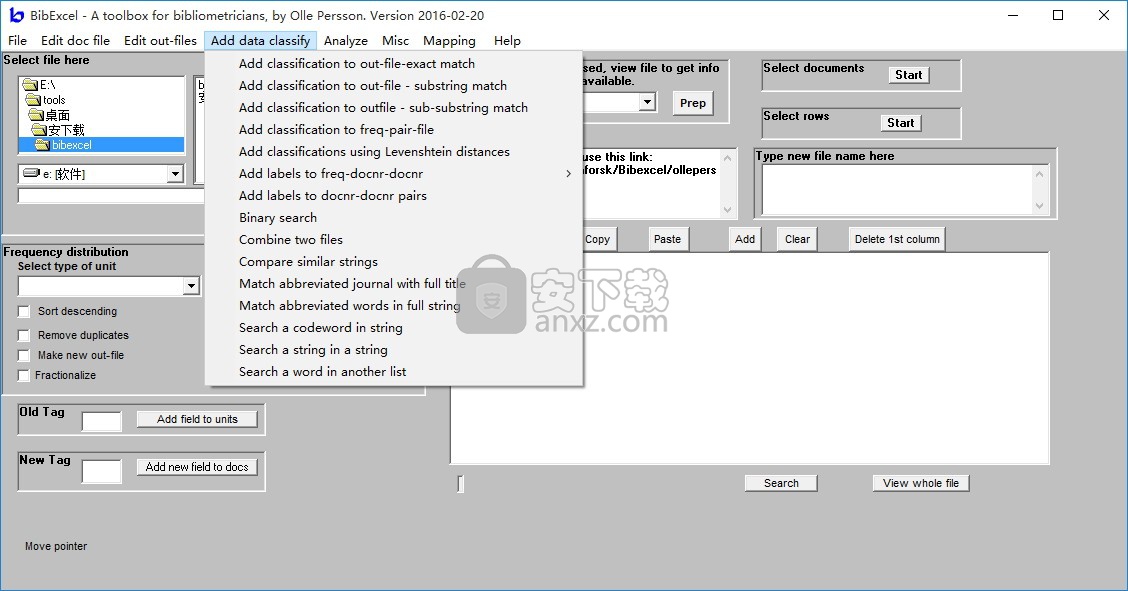The height and width of the screenshot is (591, 1128).
Task: Click Add new field to docs button
Action: click(x=197, y=467)
